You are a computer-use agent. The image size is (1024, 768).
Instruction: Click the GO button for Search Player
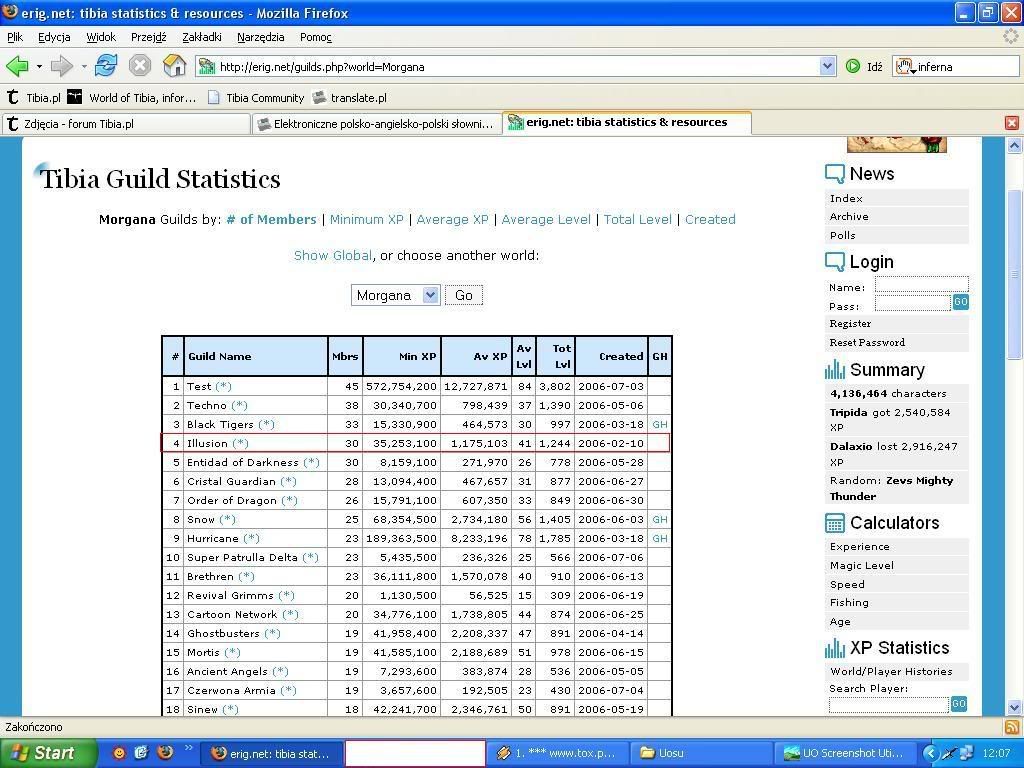(958, 703)
